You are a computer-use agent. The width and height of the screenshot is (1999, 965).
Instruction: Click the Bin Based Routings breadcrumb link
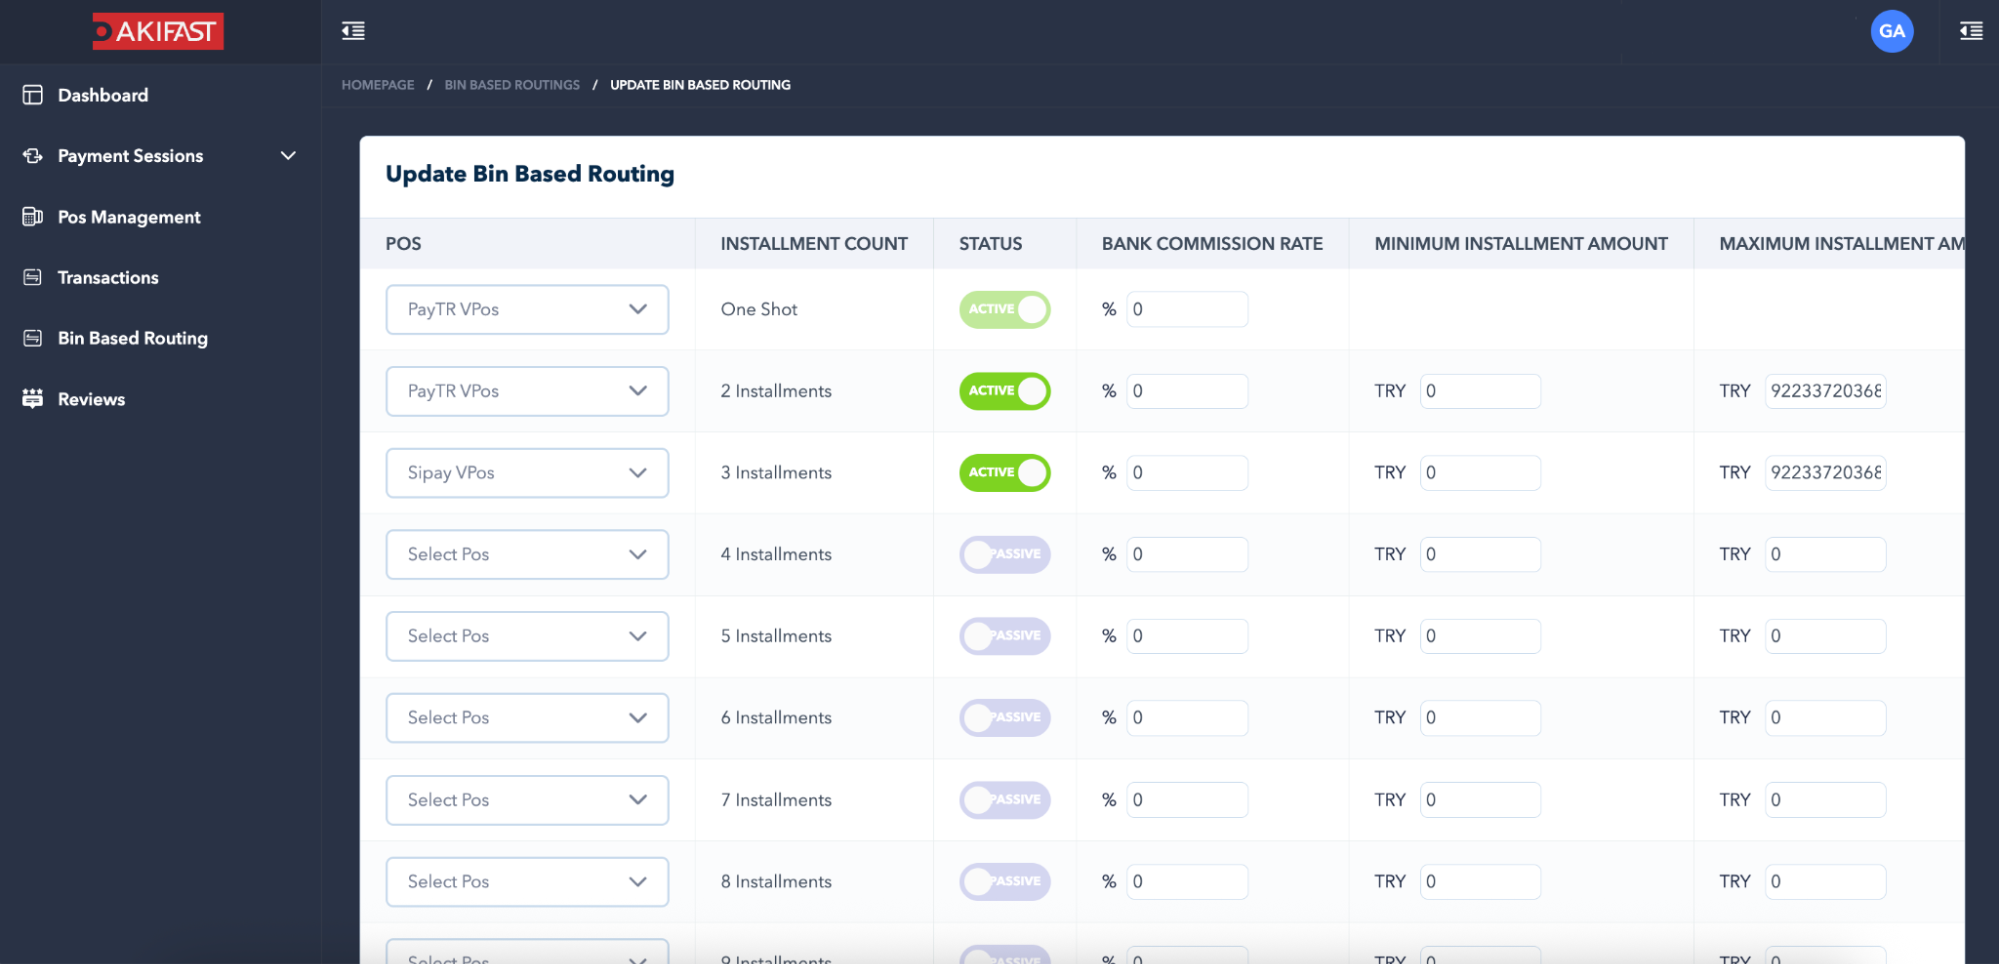pyautogui.click(x=512, y=85)
